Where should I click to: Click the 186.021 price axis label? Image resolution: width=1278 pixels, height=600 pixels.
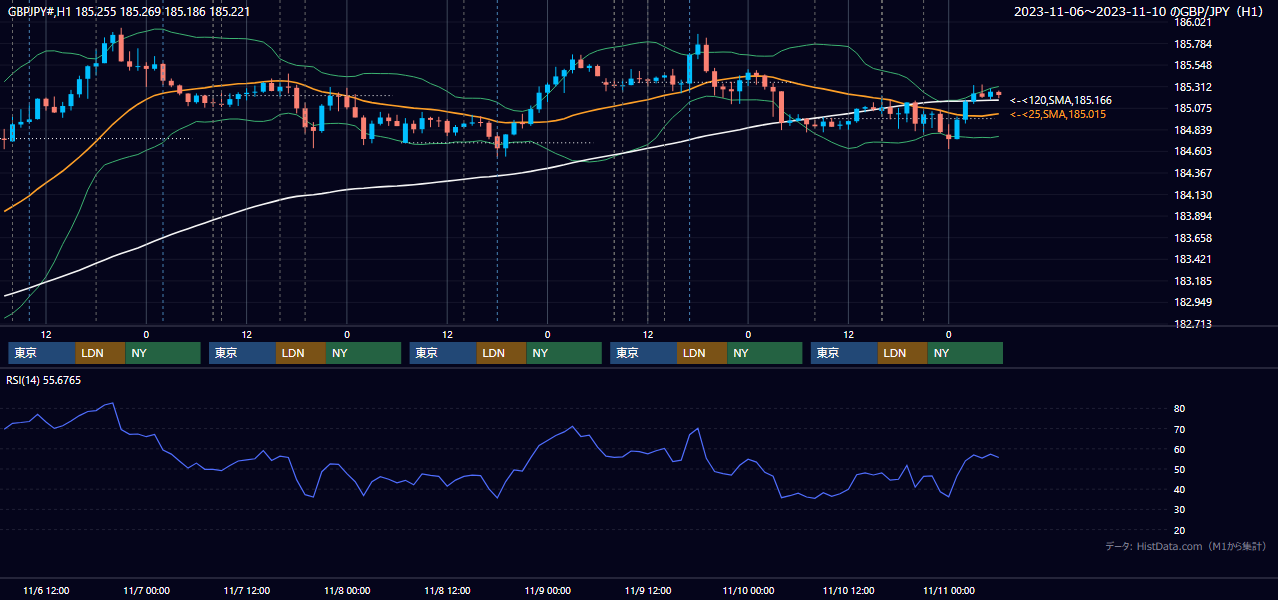coord(1192,22)
